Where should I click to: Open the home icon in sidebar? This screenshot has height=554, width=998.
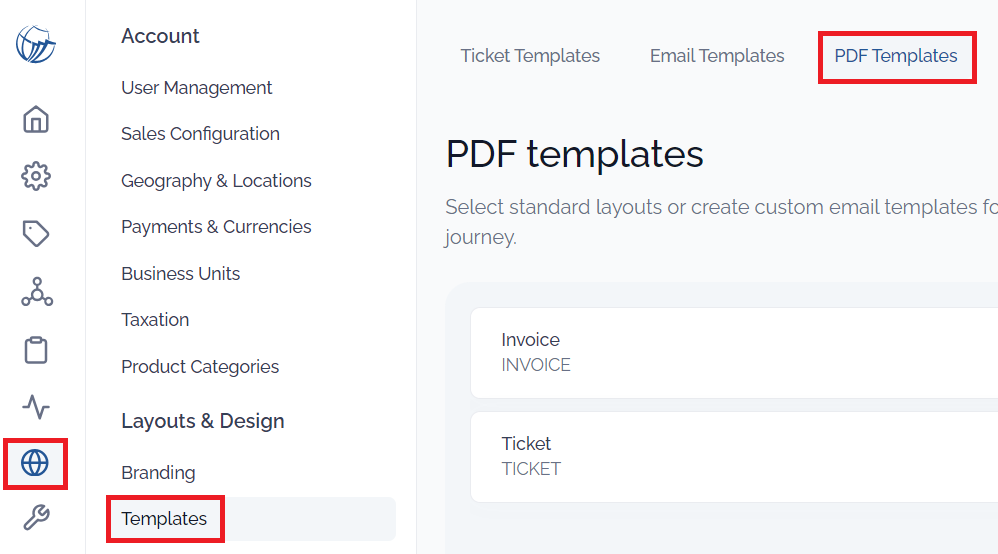36,119
